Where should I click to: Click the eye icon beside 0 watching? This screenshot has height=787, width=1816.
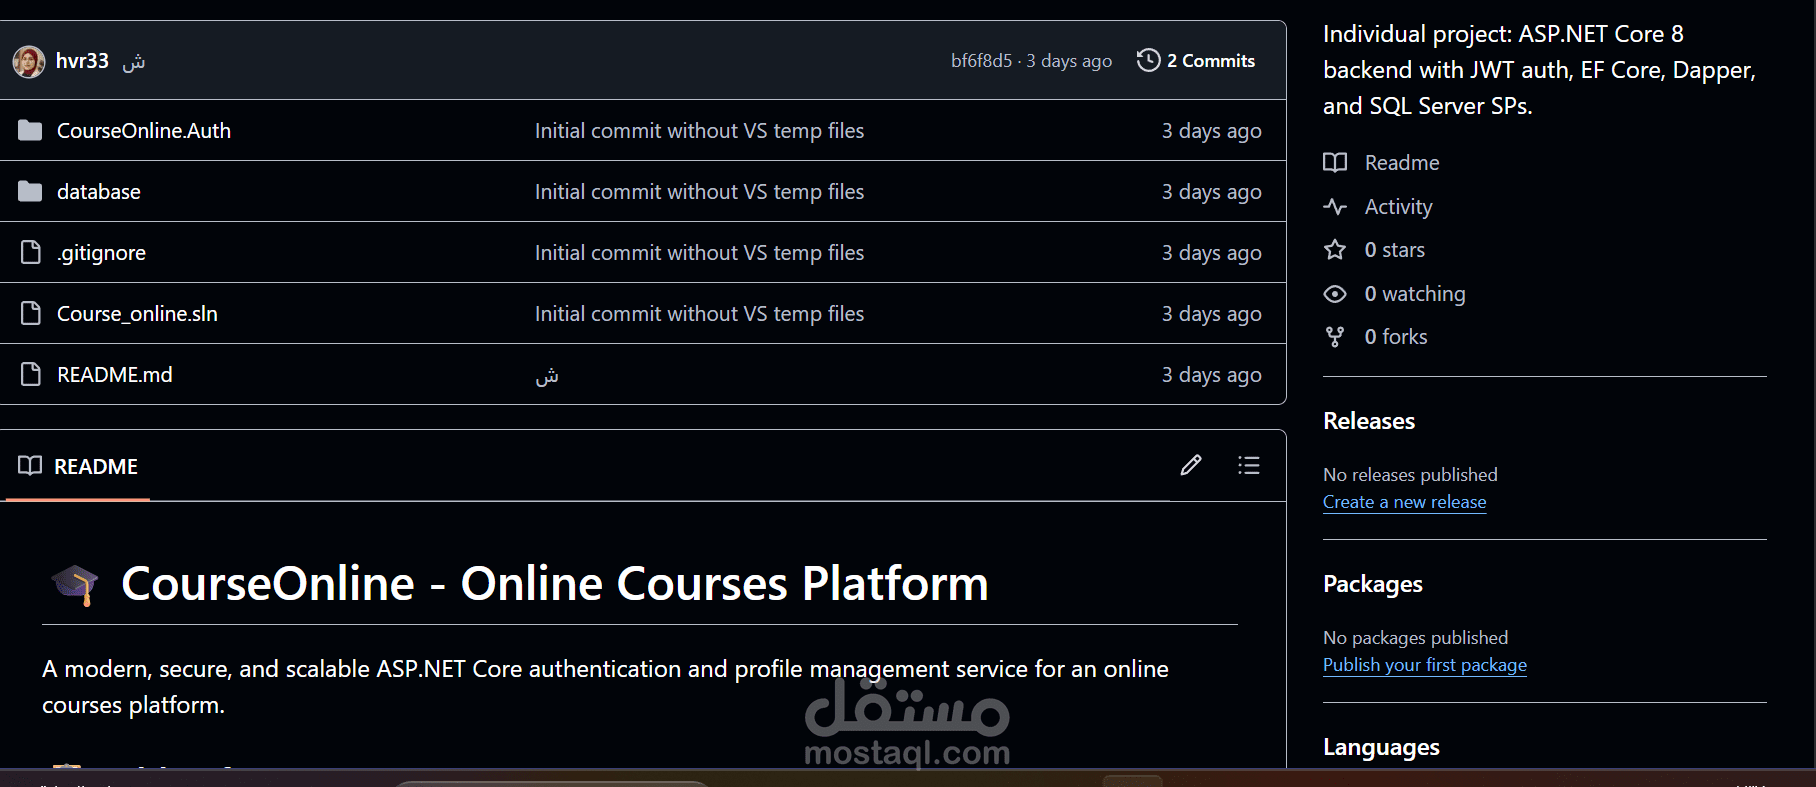pos(1335,294)
